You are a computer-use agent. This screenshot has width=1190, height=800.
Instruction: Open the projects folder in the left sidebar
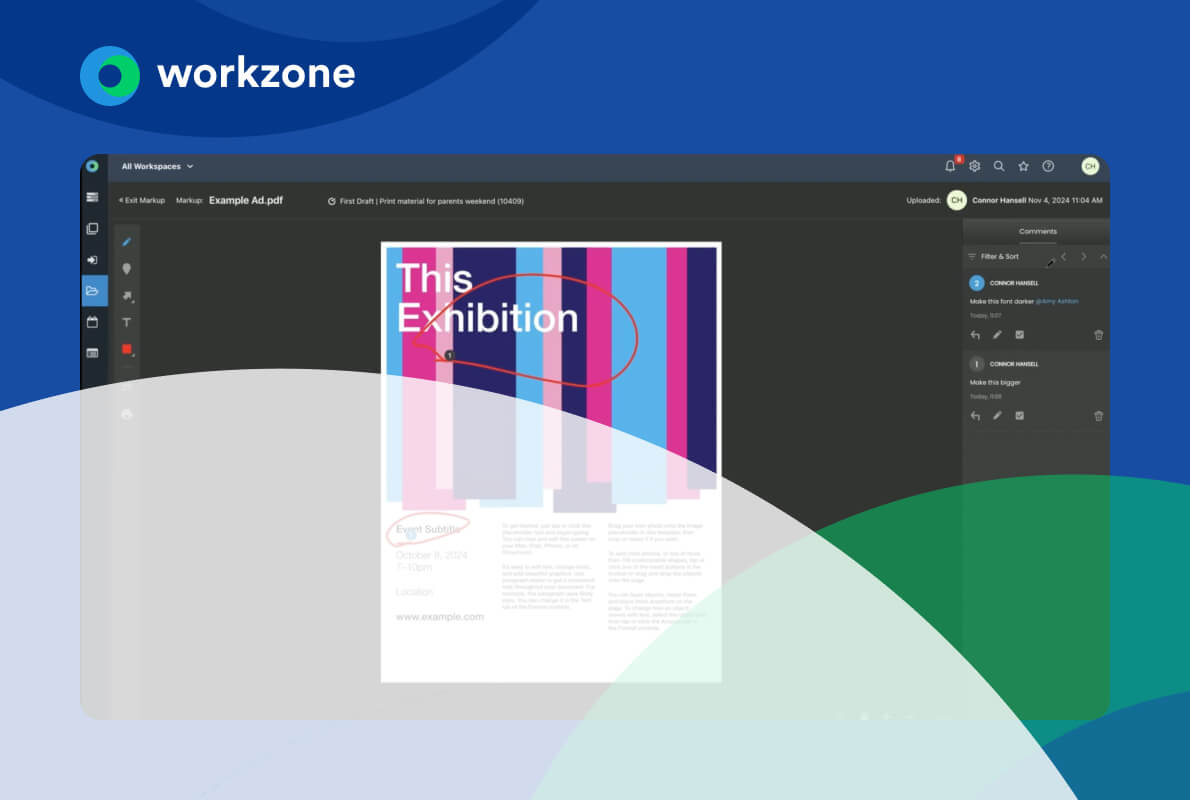tap(93, 291)
